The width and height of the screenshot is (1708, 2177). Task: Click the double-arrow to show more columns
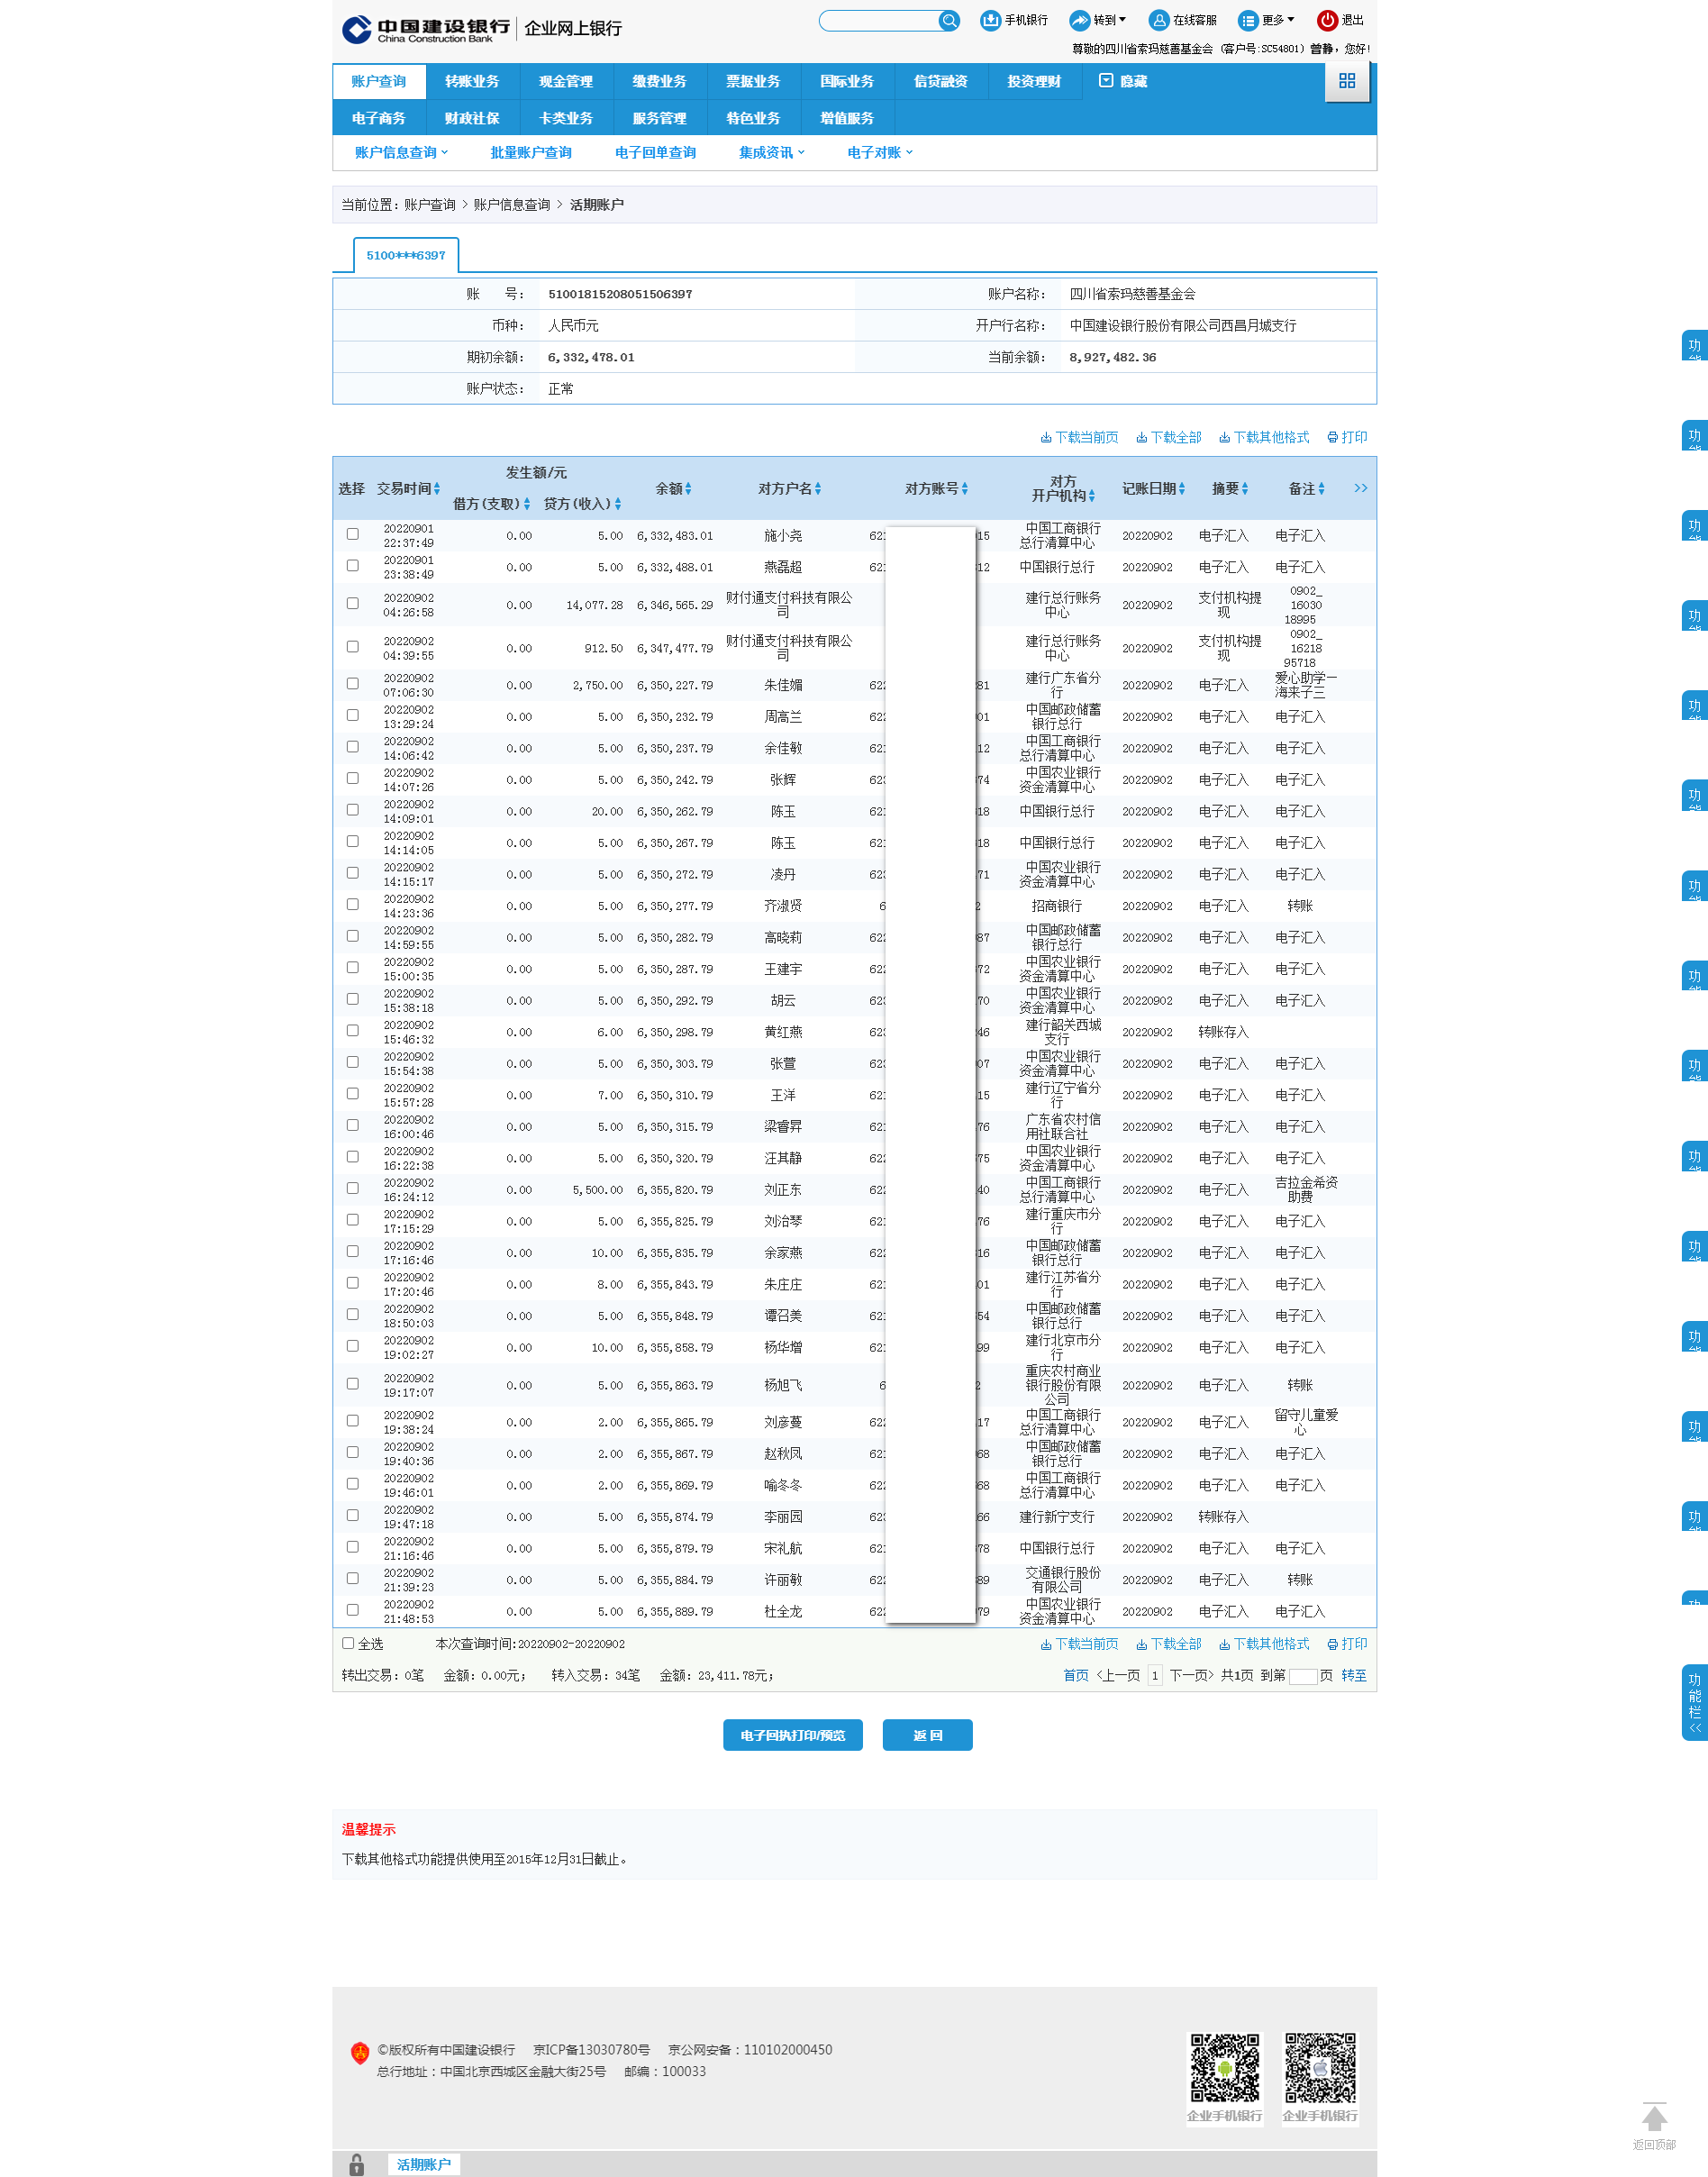[1360, 488]
